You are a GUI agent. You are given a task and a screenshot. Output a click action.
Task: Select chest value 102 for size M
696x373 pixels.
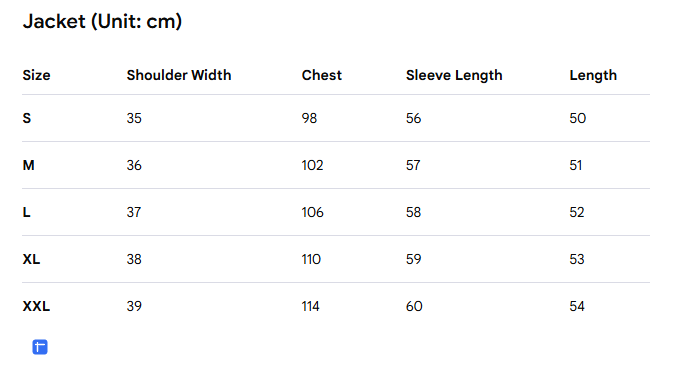[312, 165]
